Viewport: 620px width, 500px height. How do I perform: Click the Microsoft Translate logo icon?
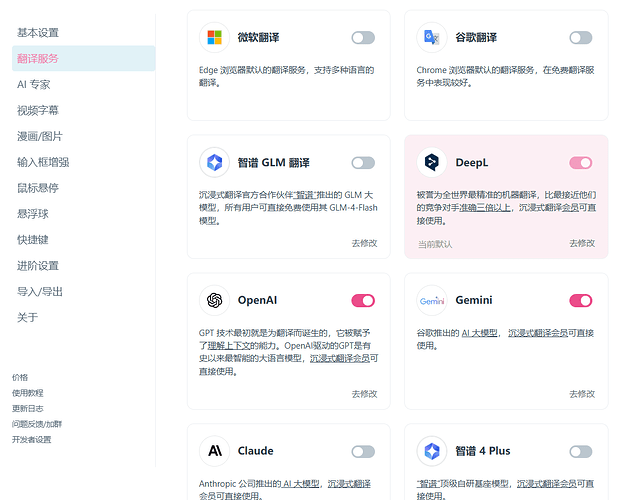(x=214, y=38)
